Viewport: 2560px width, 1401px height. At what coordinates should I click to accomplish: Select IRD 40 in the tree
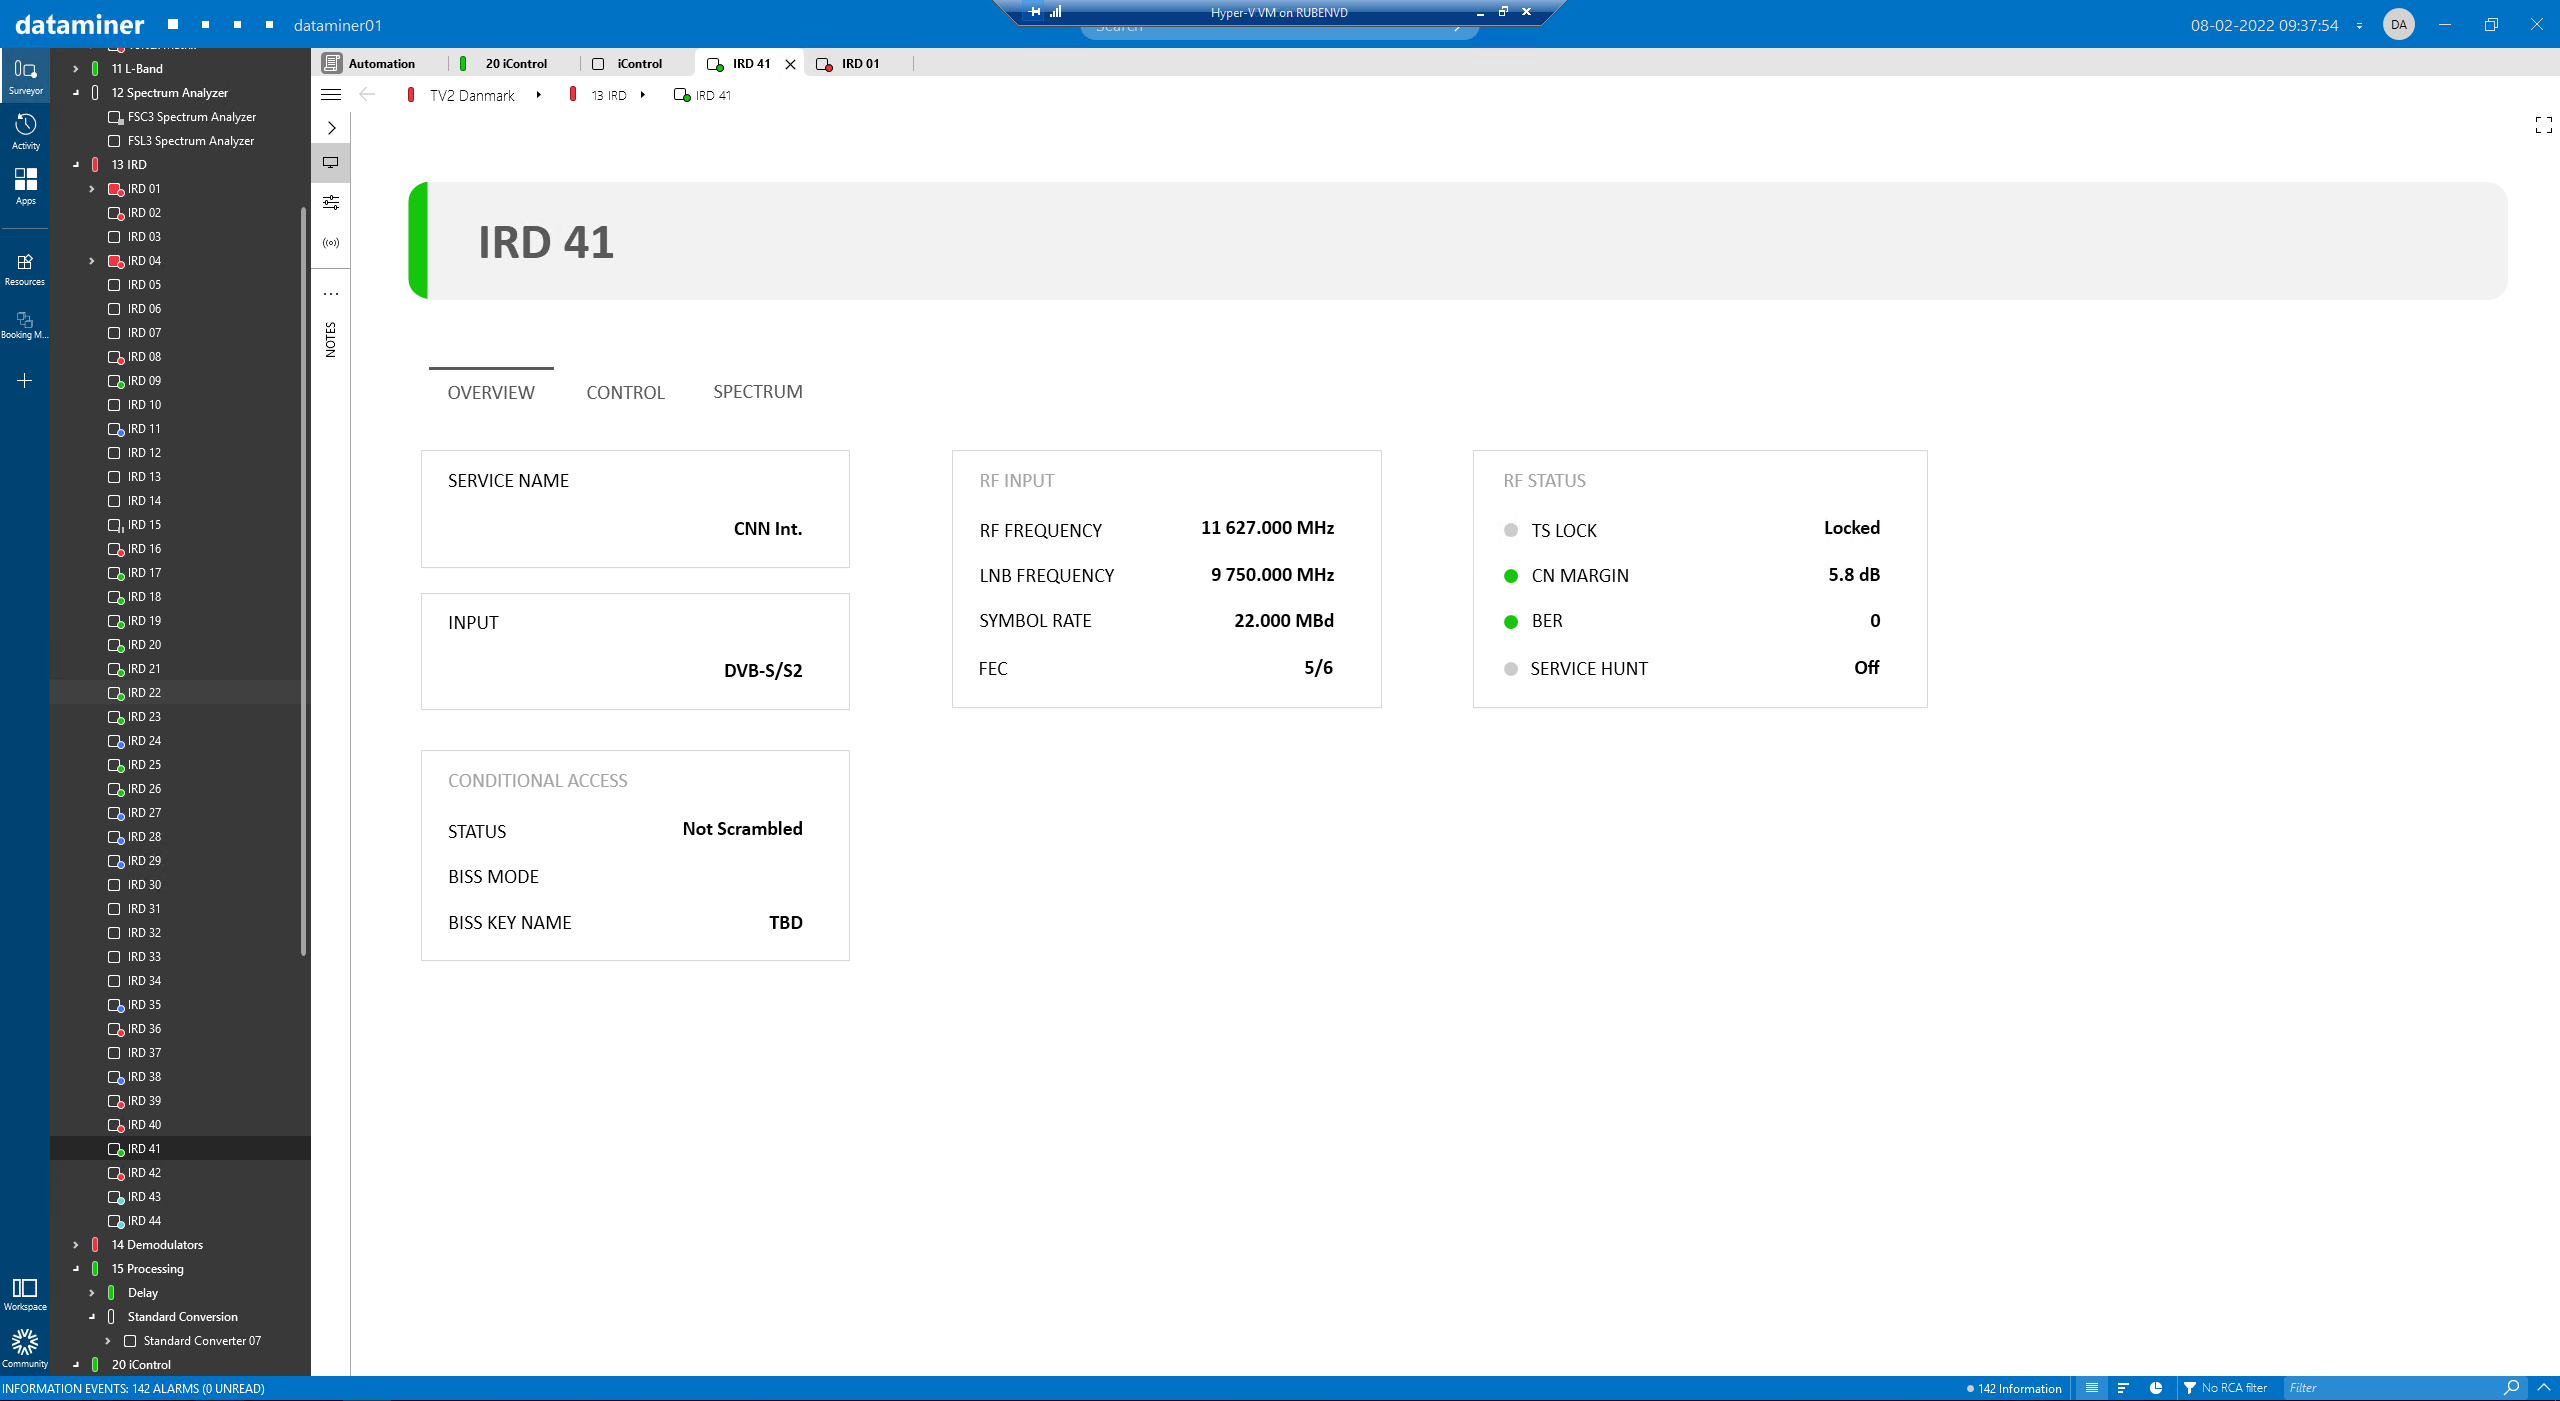coord(144,1125)
